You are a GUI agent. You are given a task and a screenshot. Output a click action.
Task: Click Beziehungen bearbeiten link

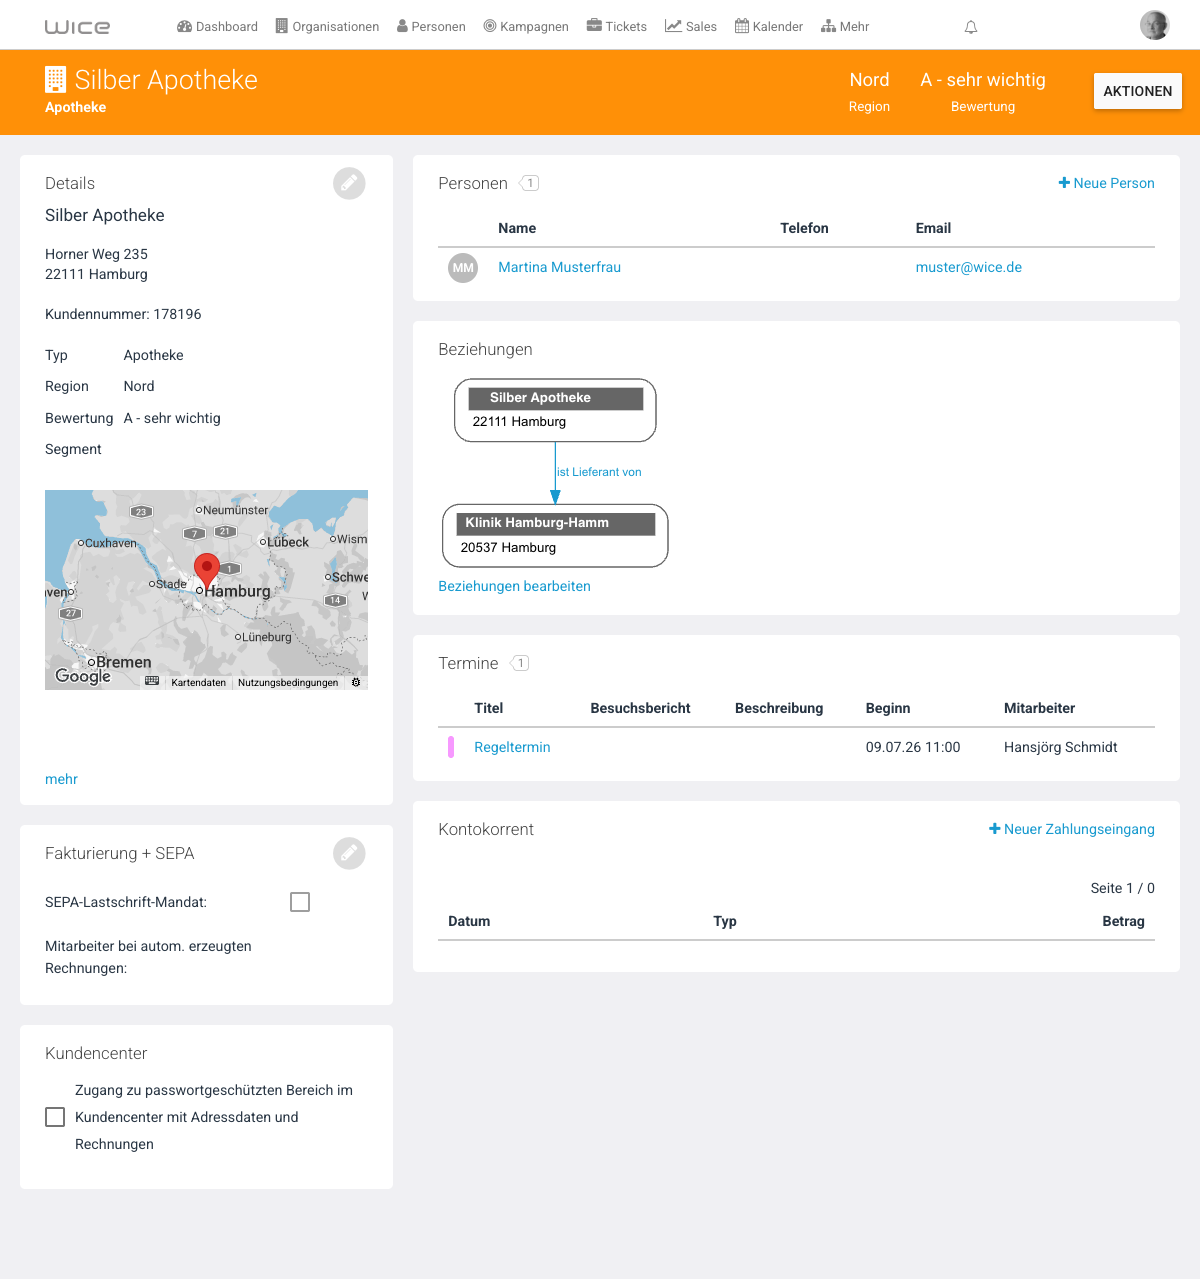514,586
